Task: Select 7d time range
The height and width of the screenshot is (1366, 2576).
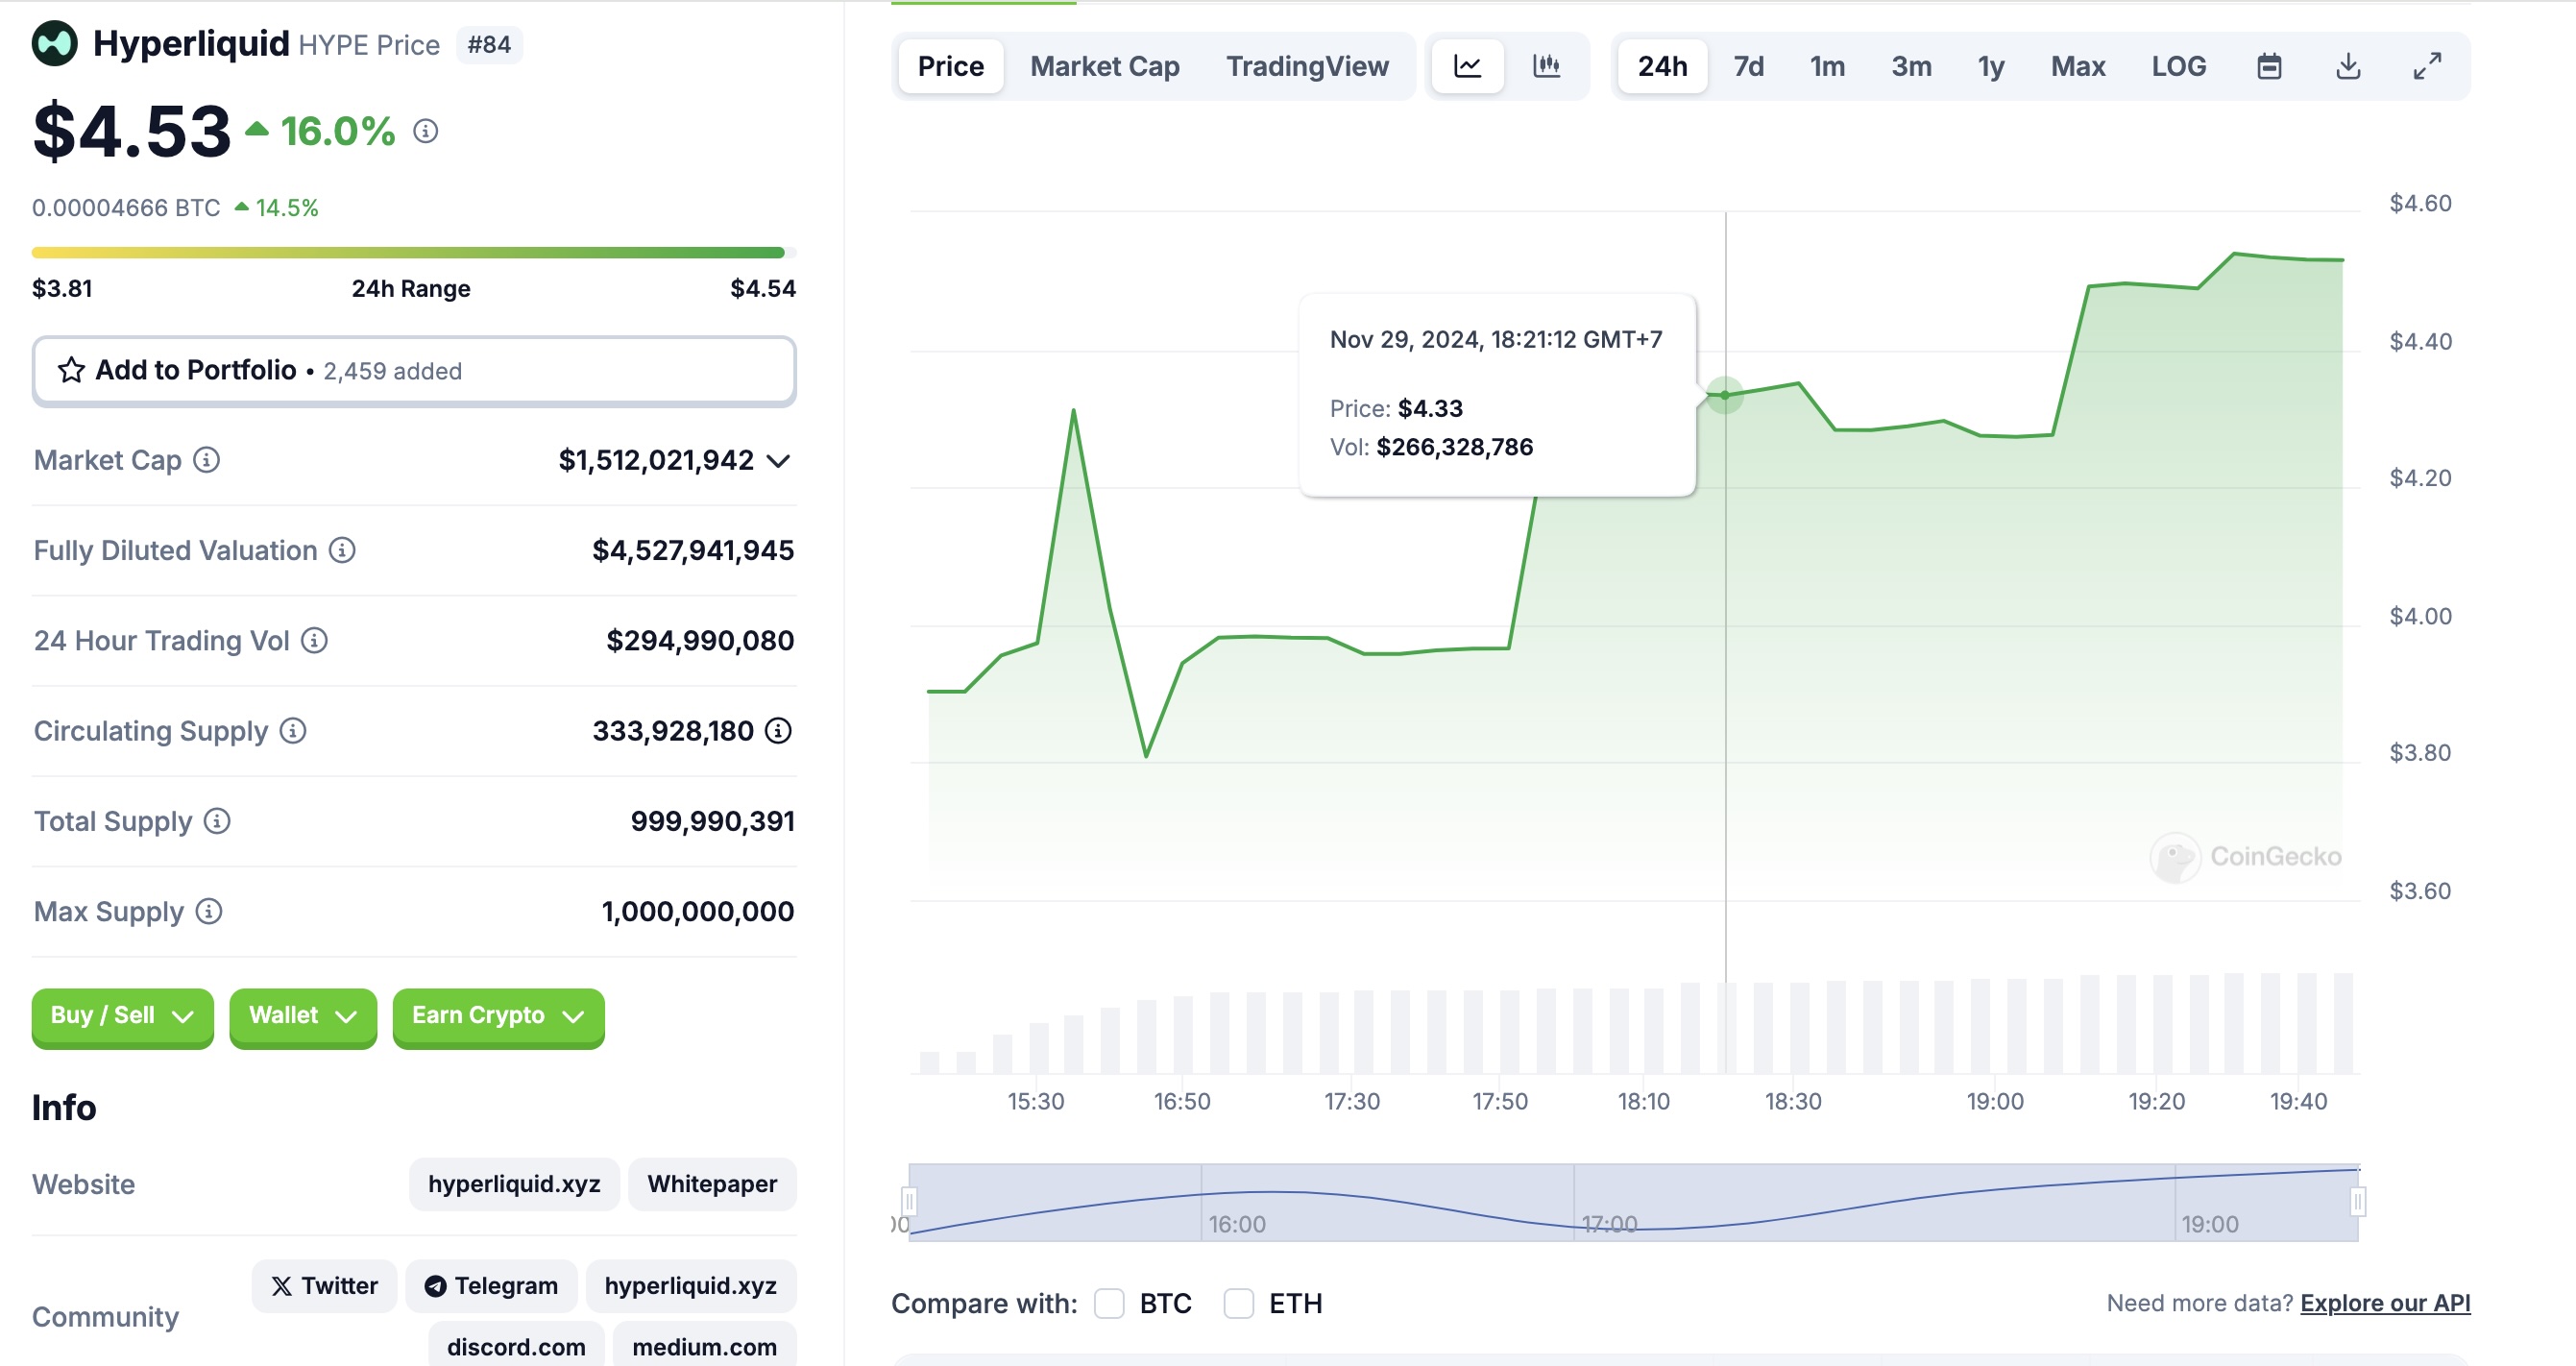Action: click(x=1748, y=66)
